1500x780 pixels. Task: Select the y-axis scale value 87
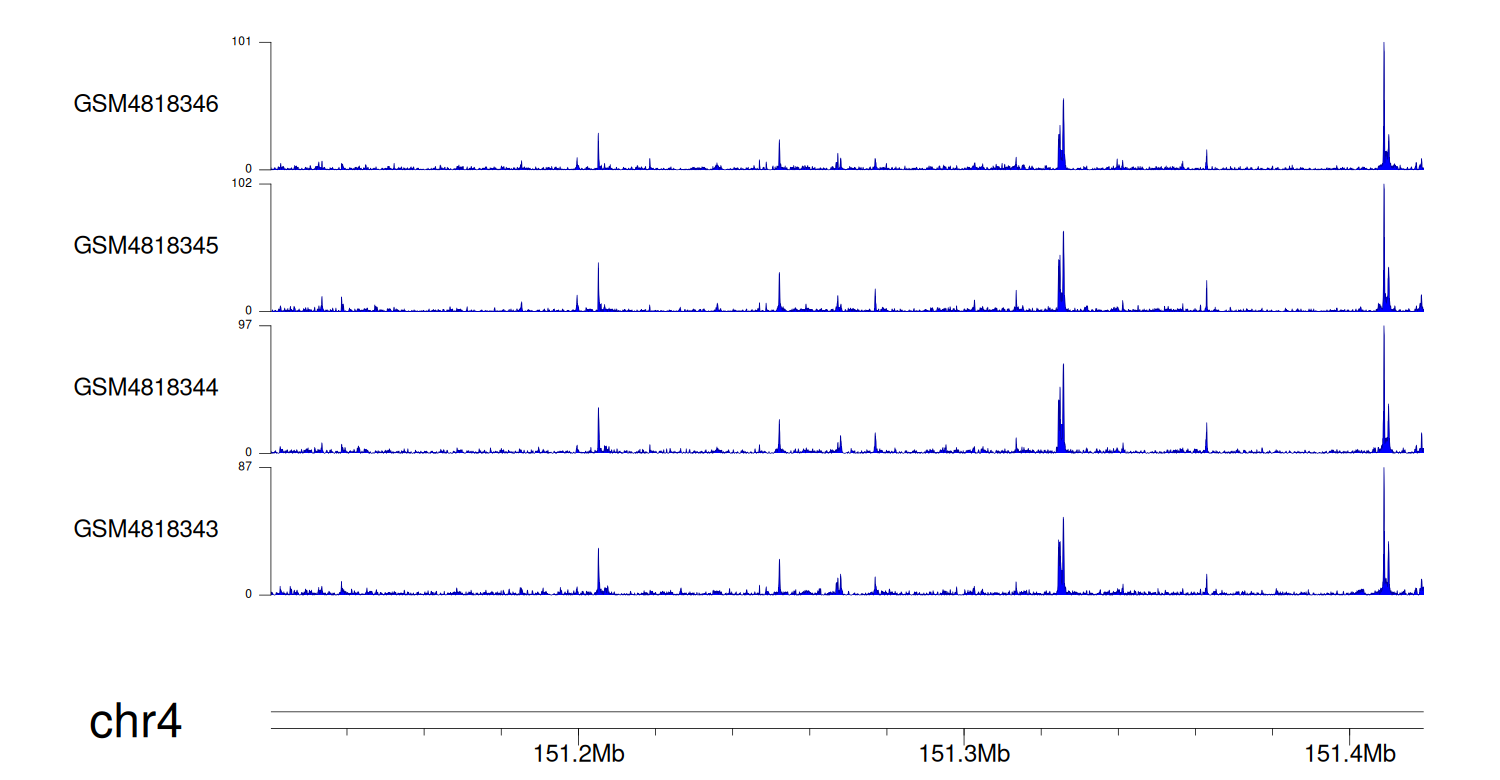244,467
